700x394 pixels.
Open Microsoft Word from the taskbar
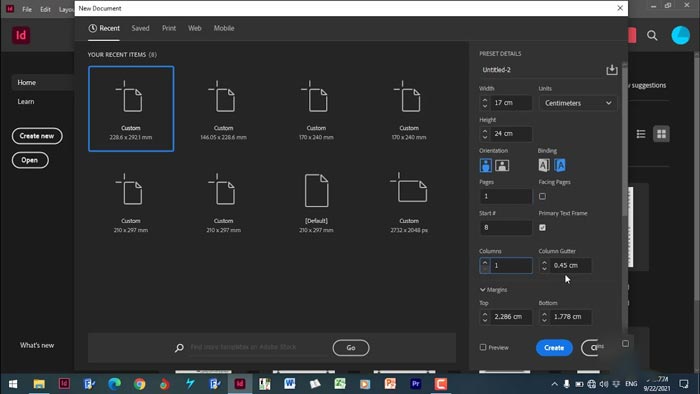290,384
